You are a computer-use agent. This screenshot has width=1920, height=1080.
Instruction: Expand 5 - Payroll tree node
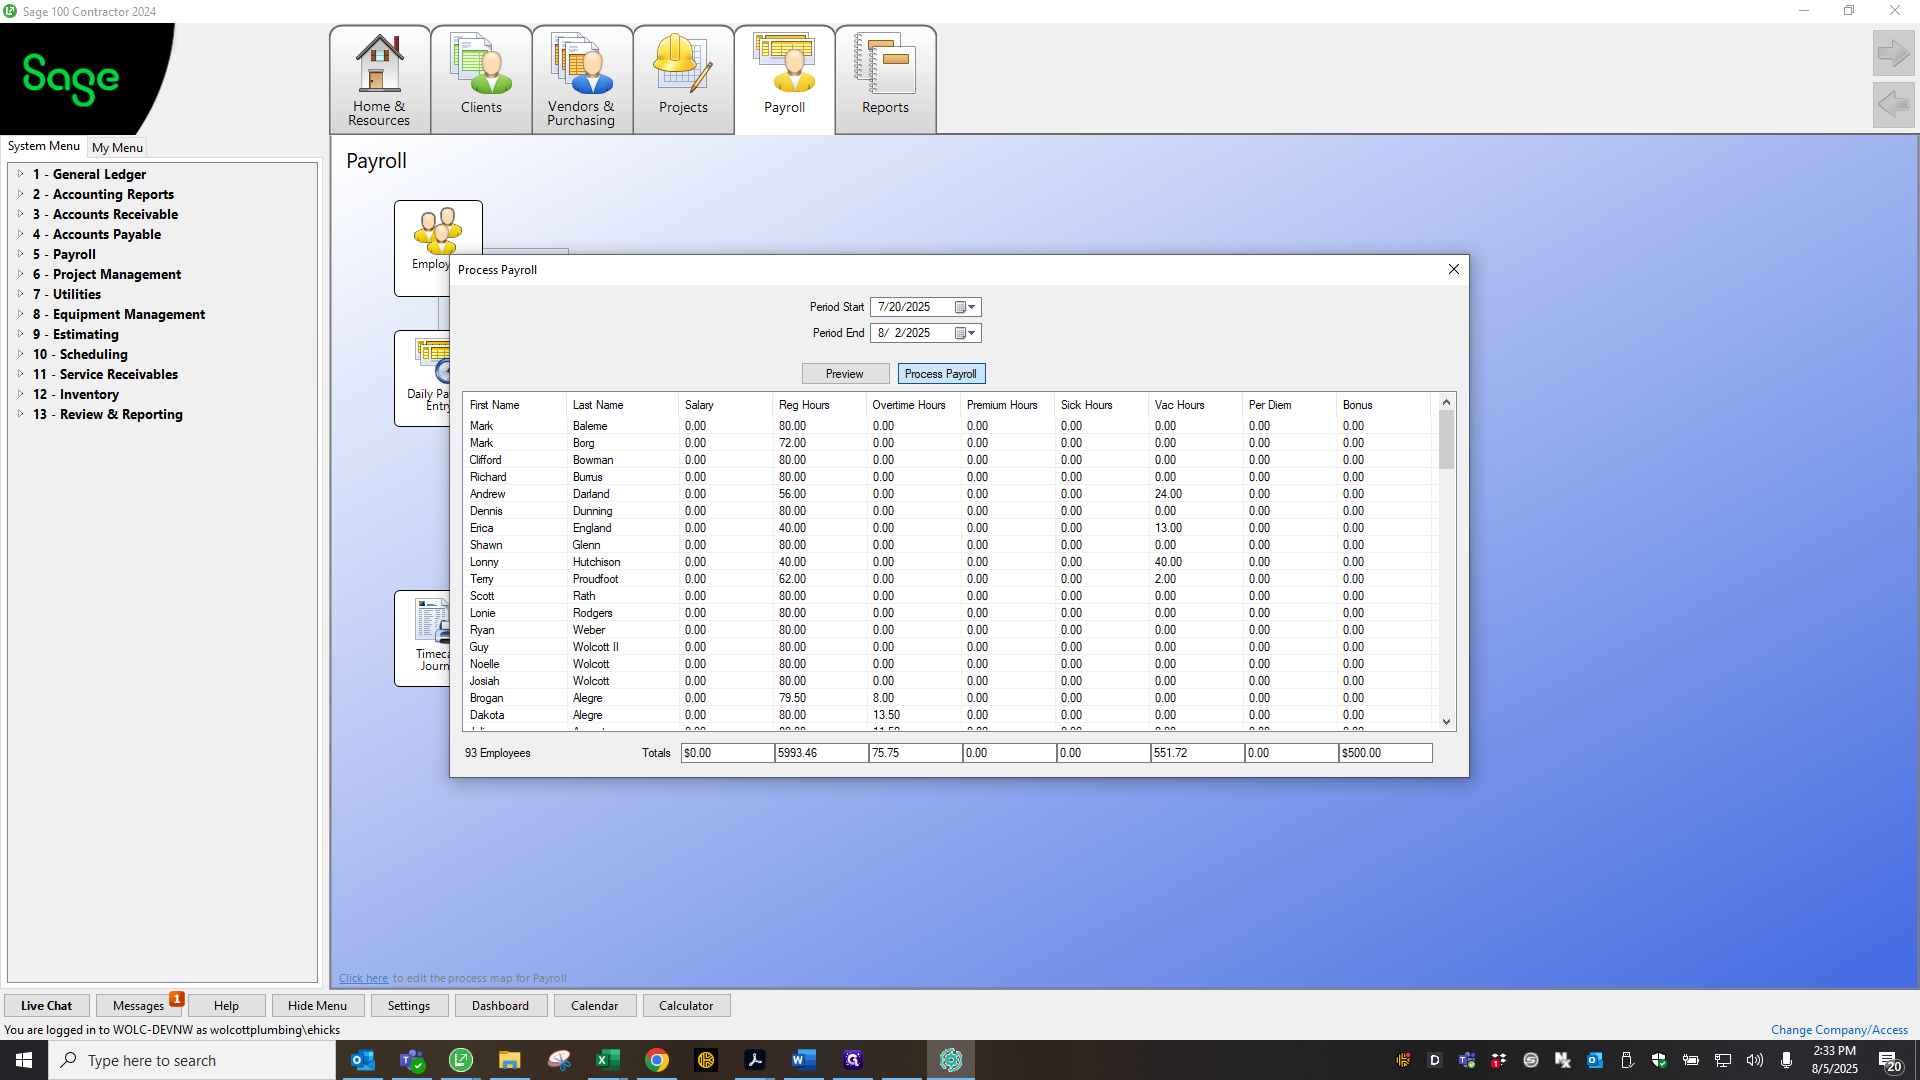20,254
